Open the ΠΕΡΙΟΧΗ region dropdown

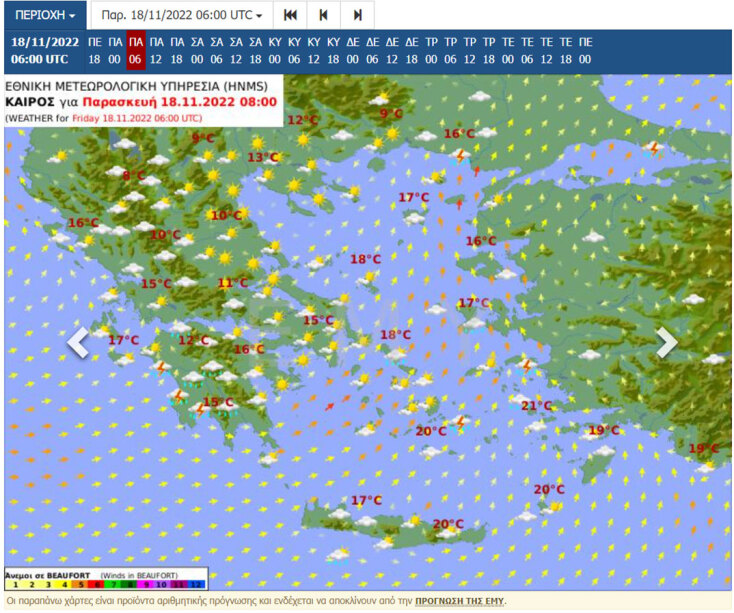click(x=45, y=16)
